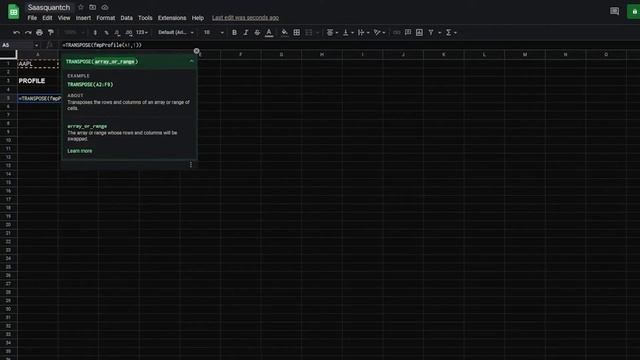
Task: Open the font size dropdown
Action: [213, 32]
